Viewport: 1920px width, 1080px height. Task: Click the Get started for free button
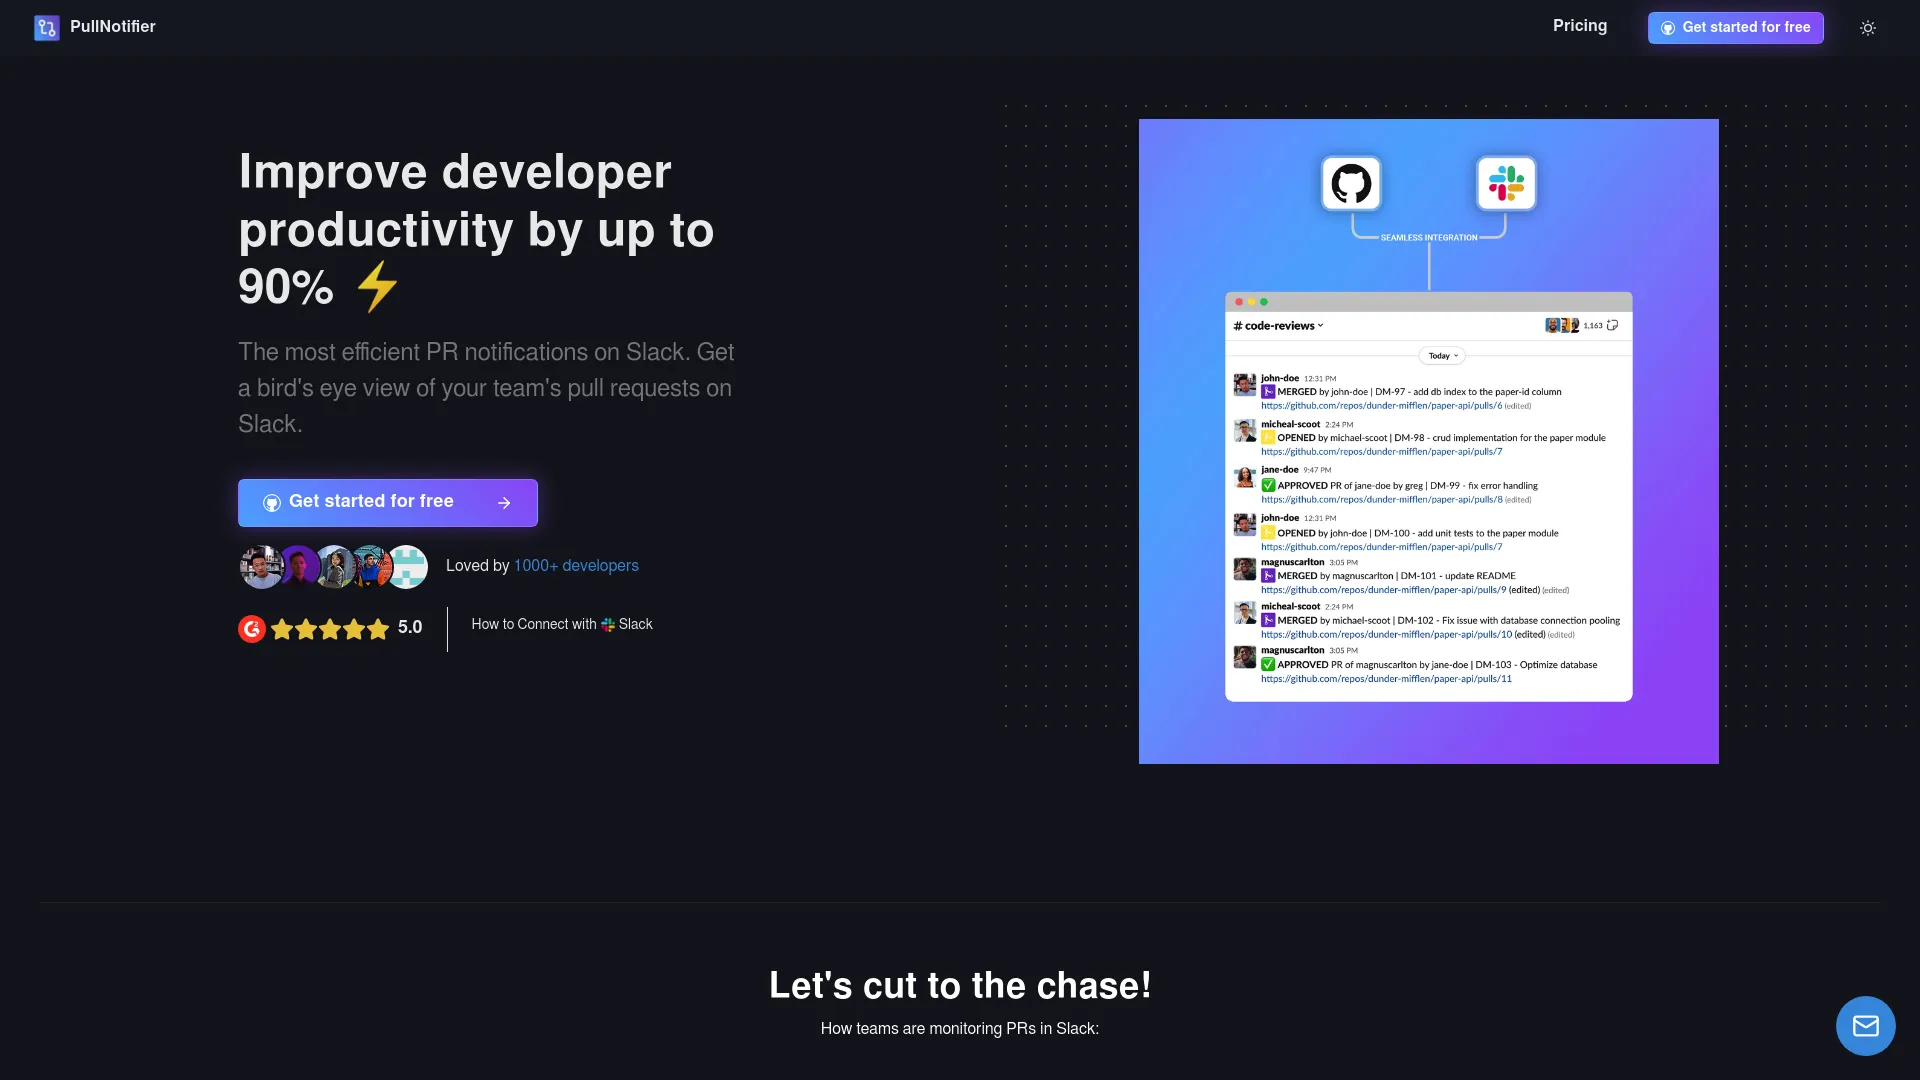coord(388,502)
